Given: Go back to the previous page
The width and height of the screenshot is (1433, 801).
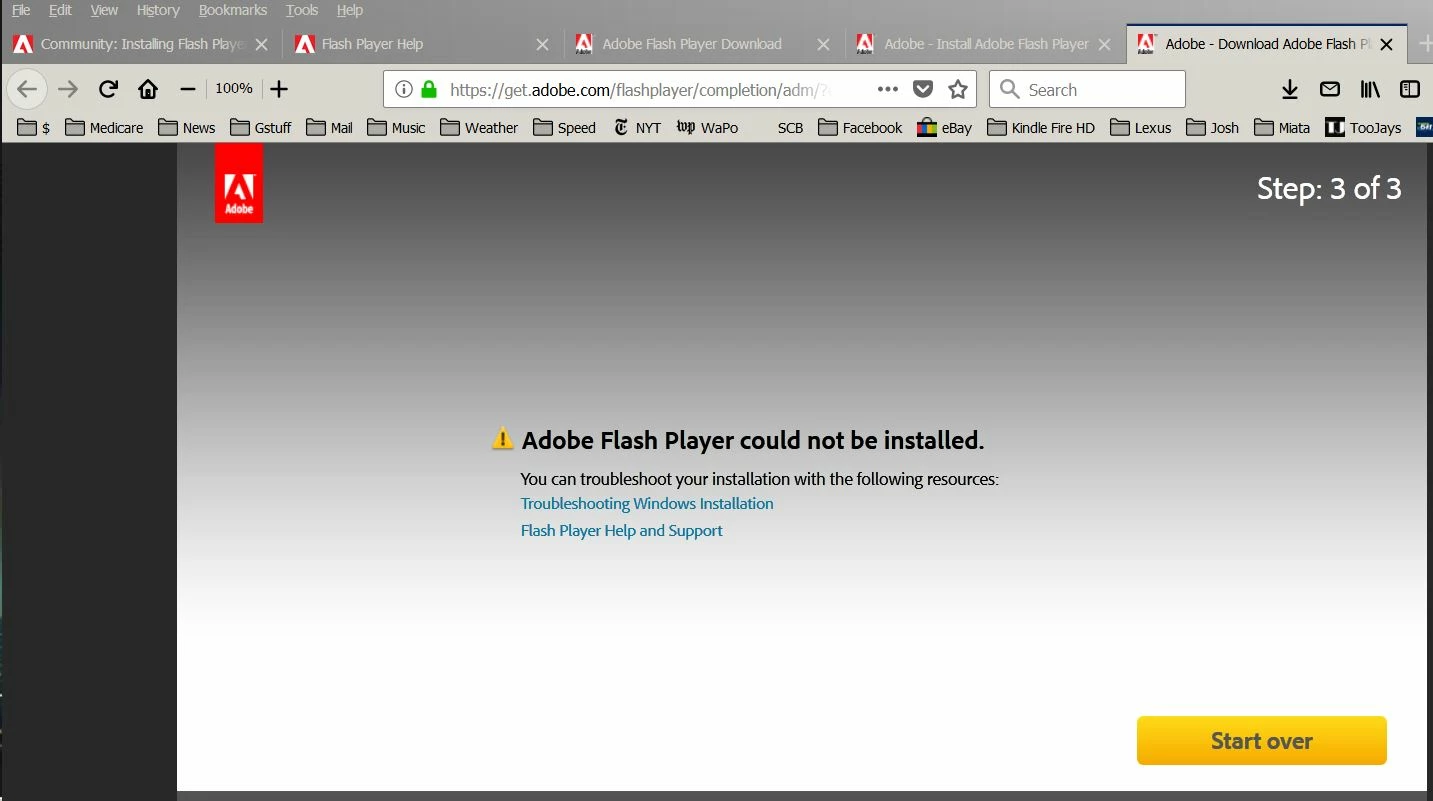Looking at the screenshot, I should (27, 89).
